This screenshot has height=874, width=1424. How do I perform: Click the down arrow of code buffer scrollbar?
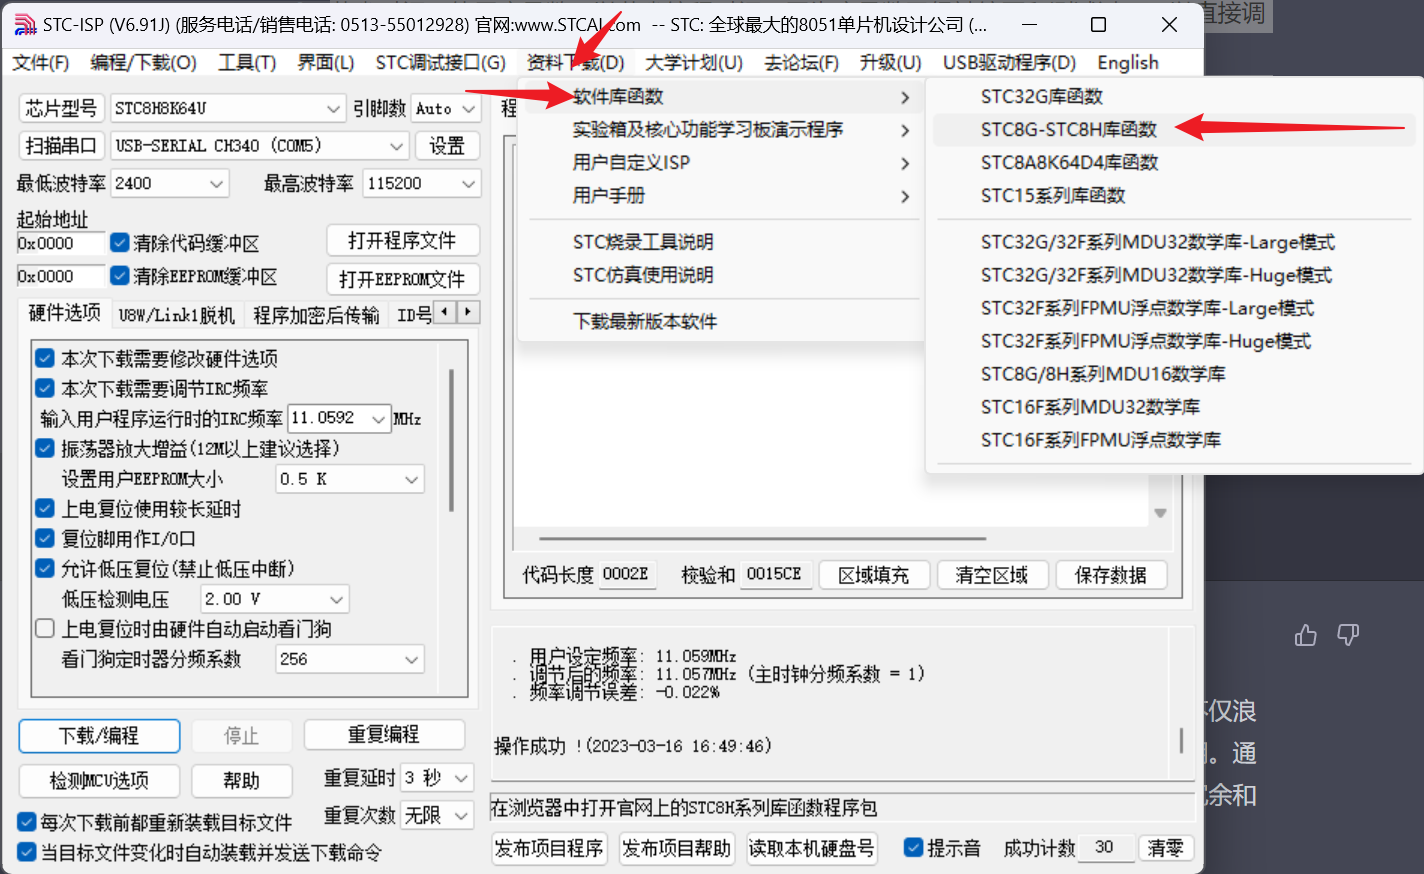[x=1160, y=513]
